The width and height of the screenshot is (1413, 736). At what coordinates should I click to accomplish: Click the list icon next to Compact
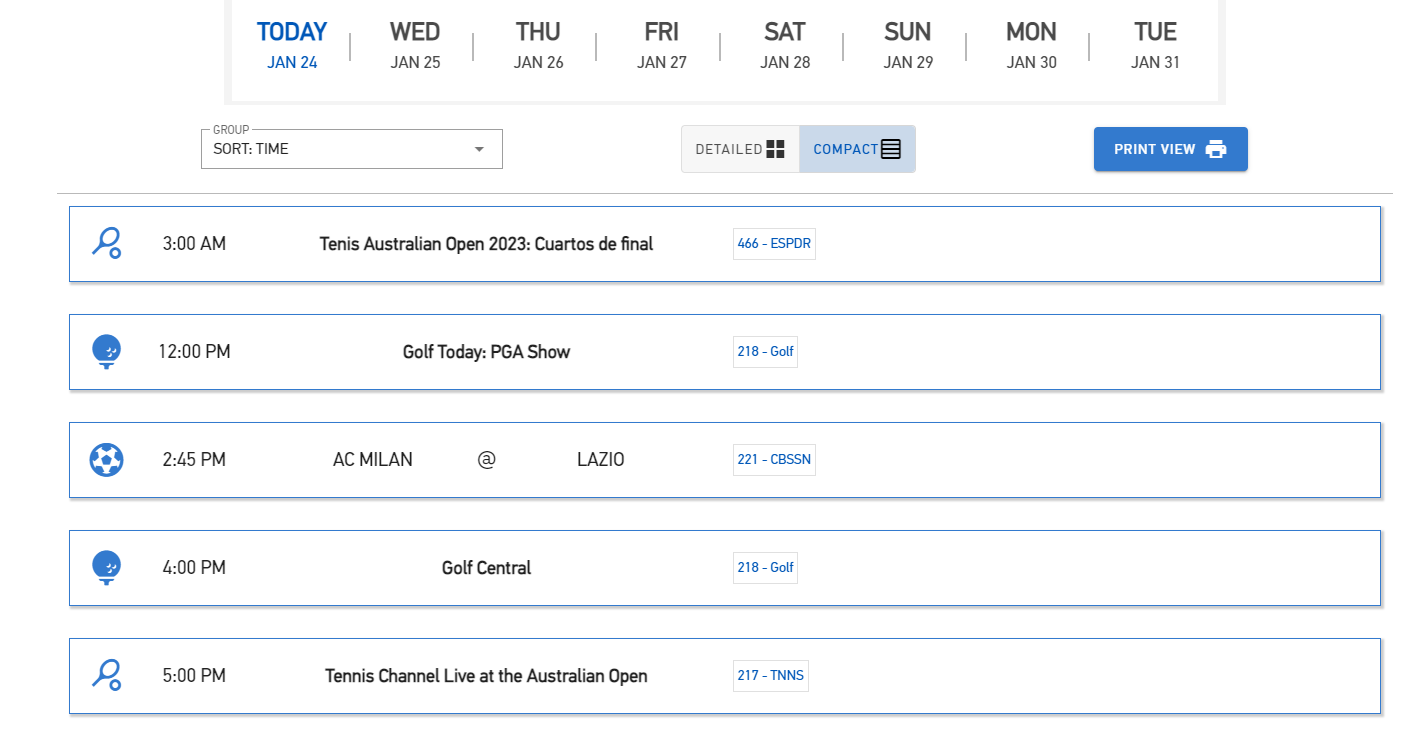click(891, 149)
